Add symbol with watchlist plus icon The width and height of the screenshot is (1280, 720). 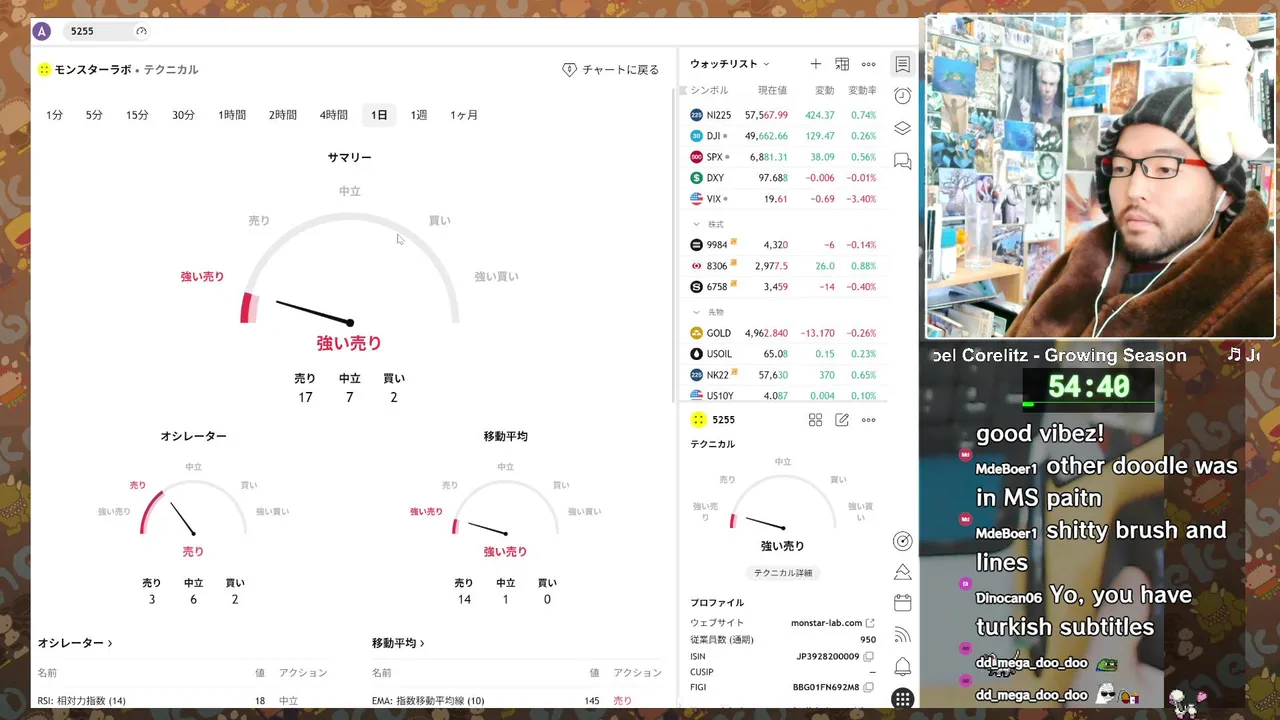[815, 64]
